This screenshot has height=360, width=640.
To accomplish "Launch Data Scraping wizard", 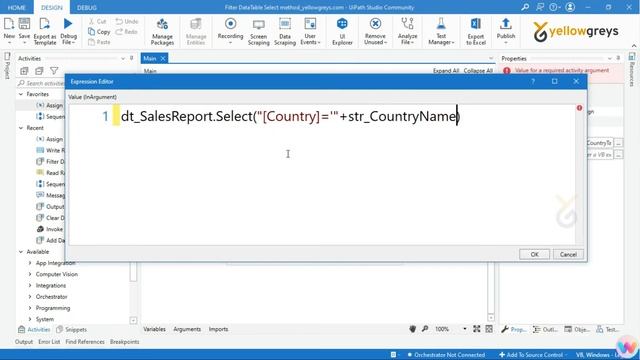I will click(x=285, y=31).
